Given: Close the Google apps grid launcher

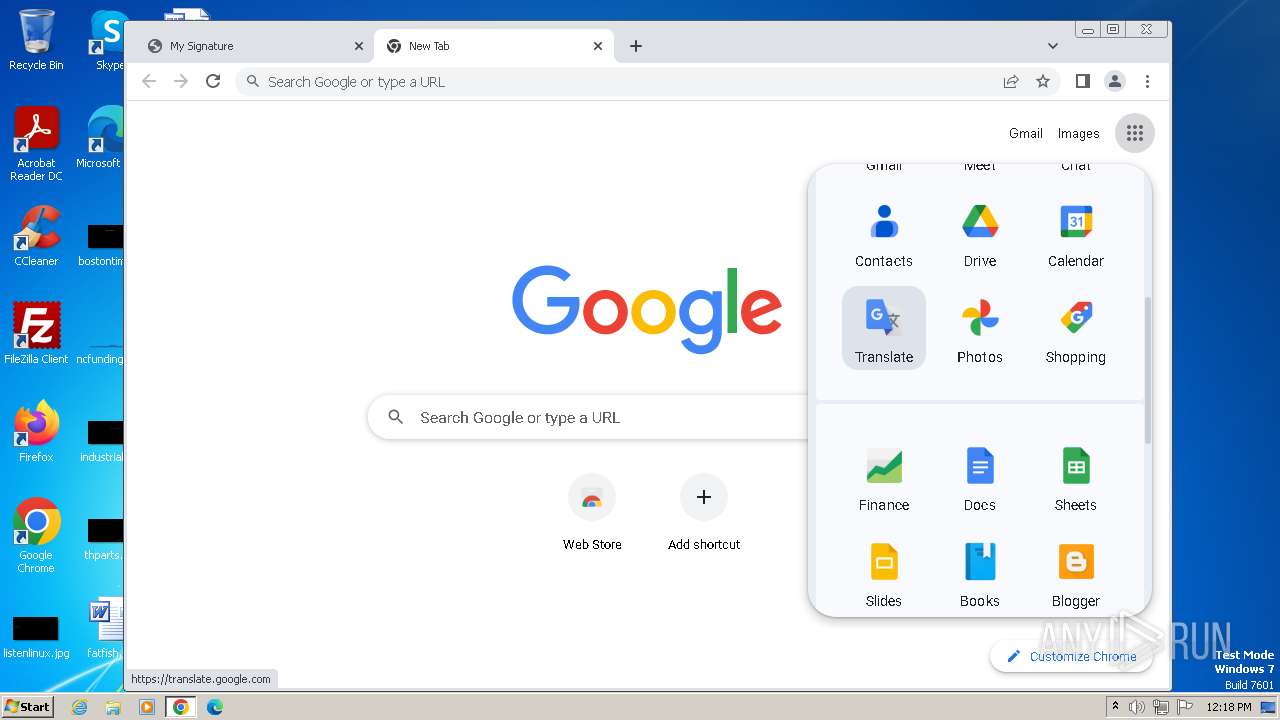Looking at the screenshot, I should tap(1134, 133).
